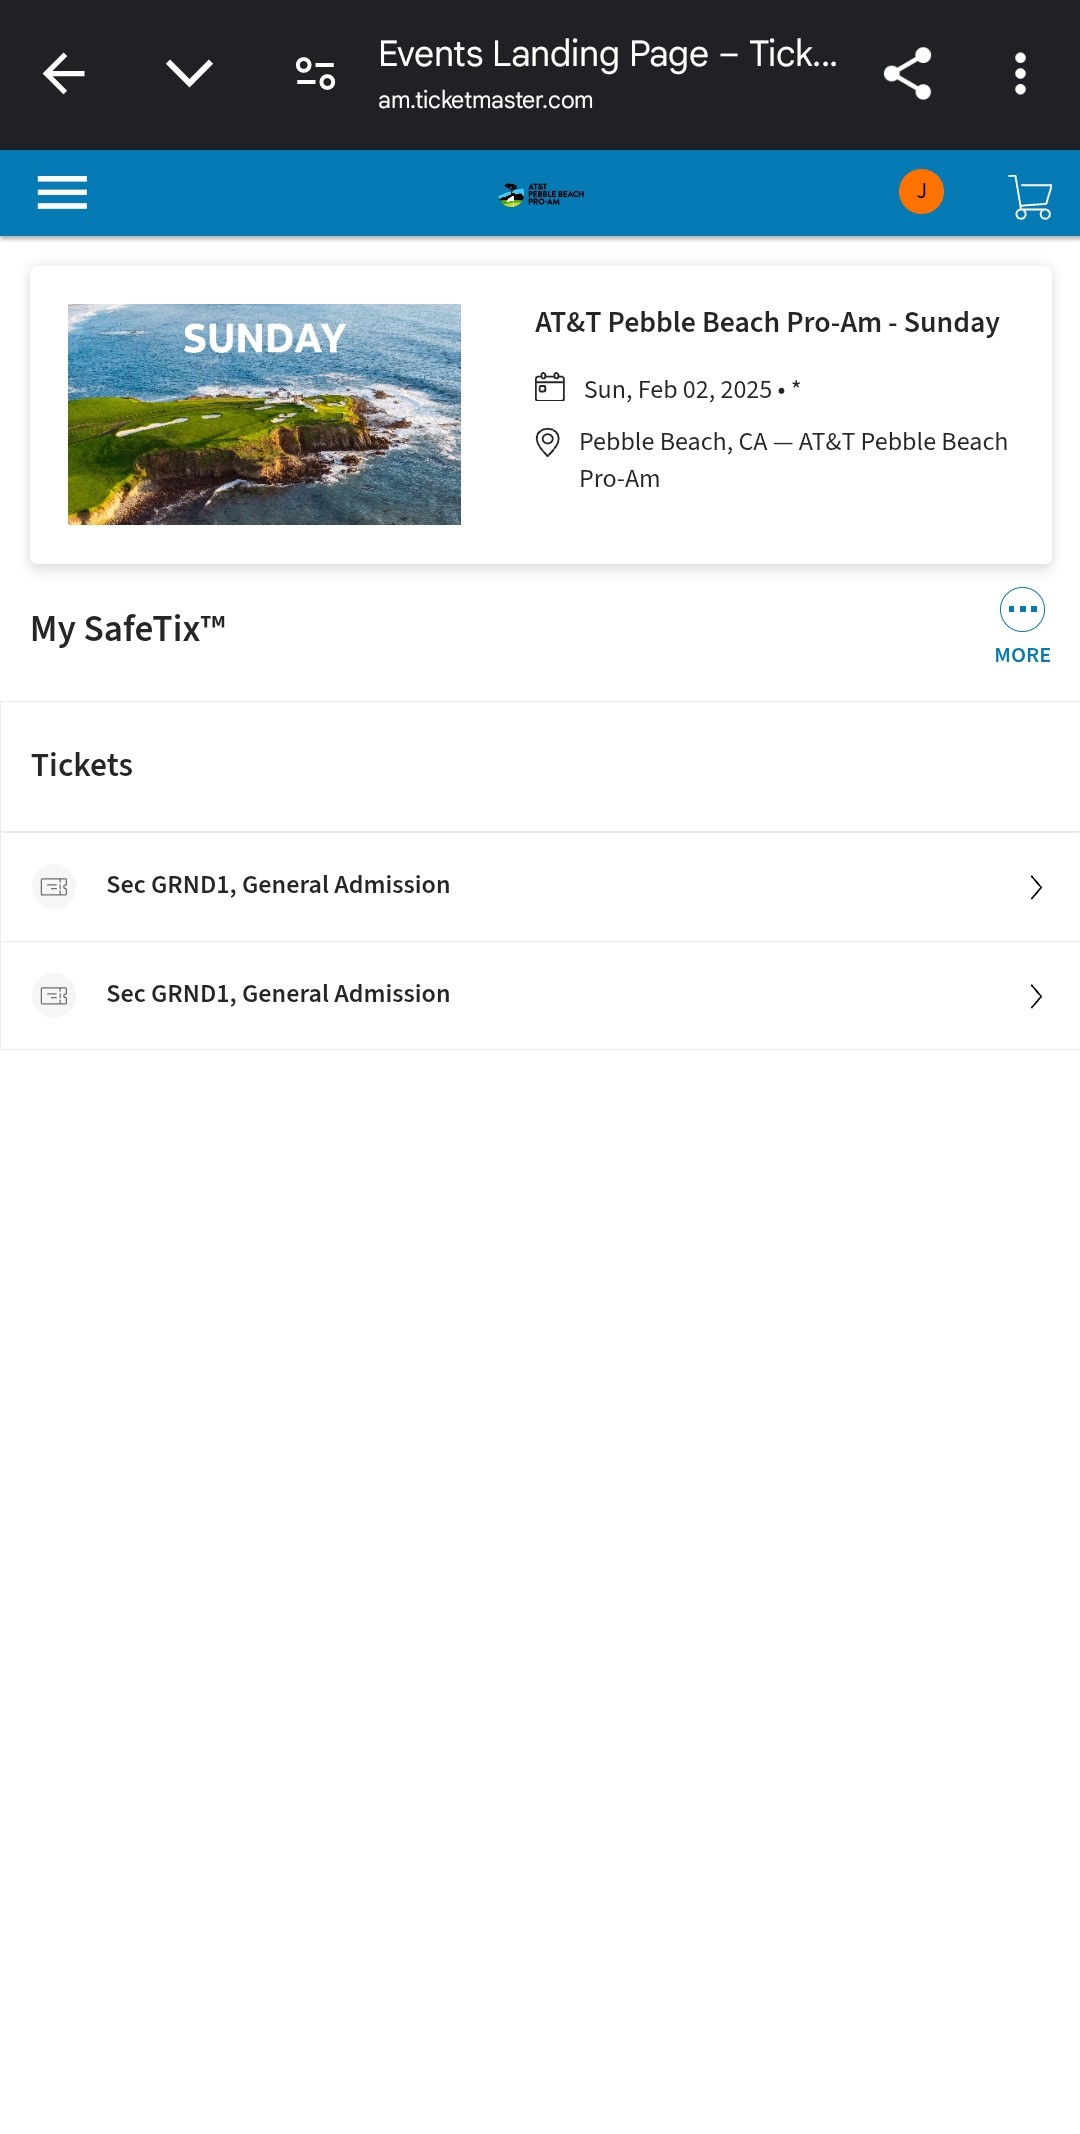1080x2134 pixels.
Task: Open the hamburger navigation menu
Action: pyautogui.click(x=62, y=192)
